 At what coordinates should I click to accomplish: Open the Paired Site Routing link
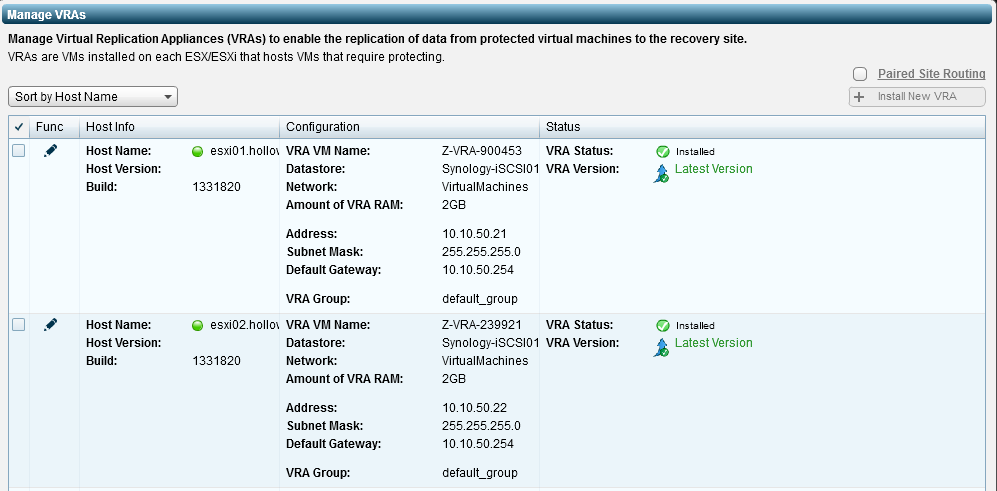point(931,74)
